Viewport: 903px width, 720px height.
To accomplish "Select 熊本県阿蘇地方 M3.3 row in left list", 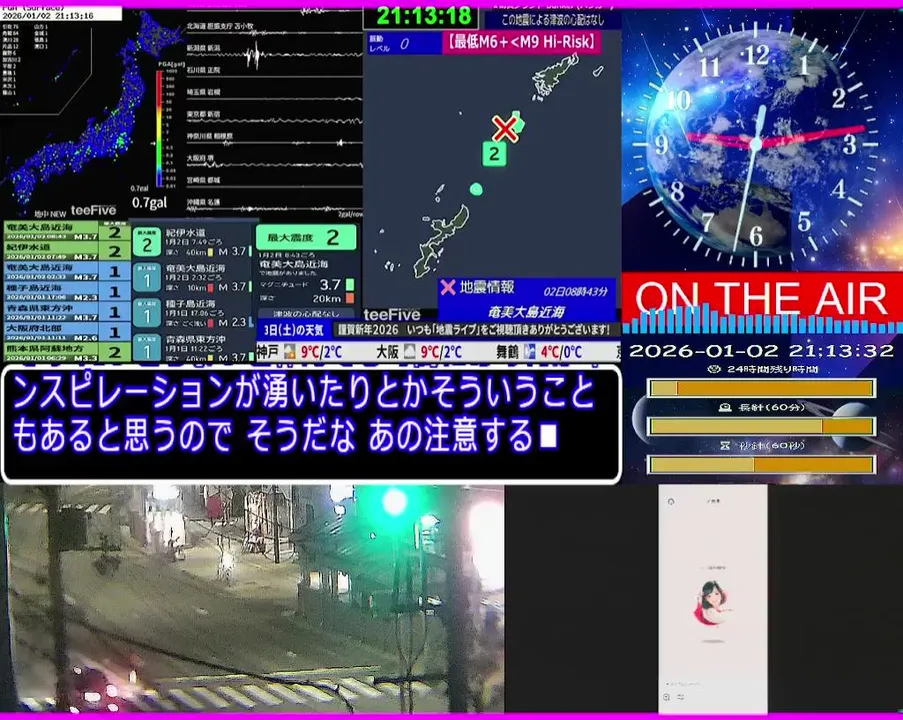I will point(67,352).
